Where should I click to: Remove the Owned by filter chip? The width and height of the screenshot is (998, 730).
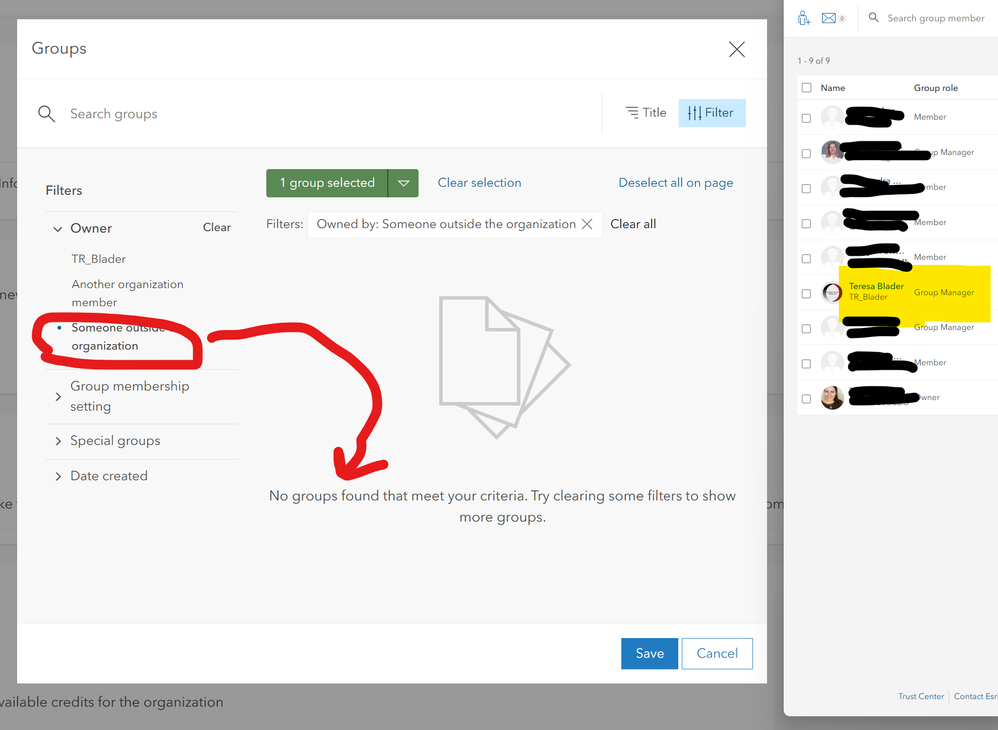587,224
